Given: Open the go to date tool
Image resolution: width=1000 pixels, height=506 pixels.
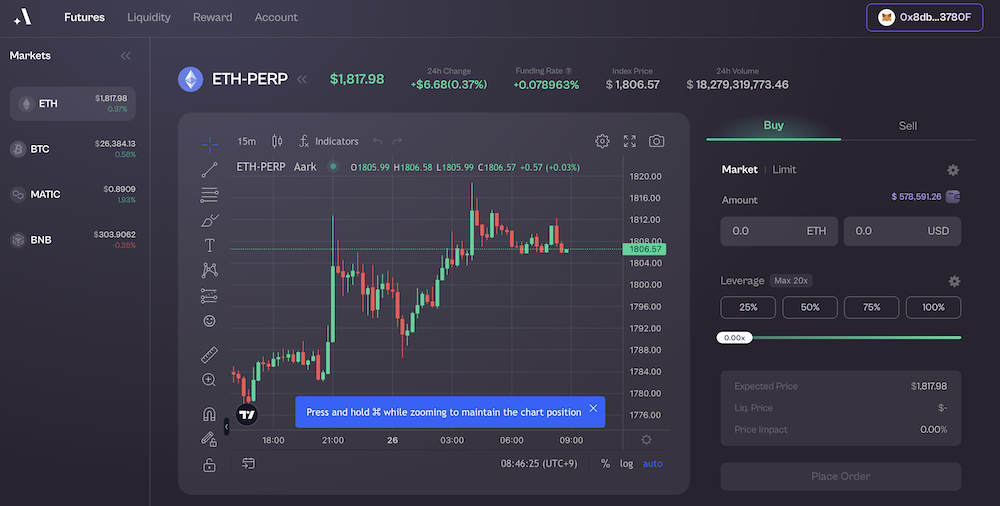Looking at the screenshot, I should pos(249,463).
